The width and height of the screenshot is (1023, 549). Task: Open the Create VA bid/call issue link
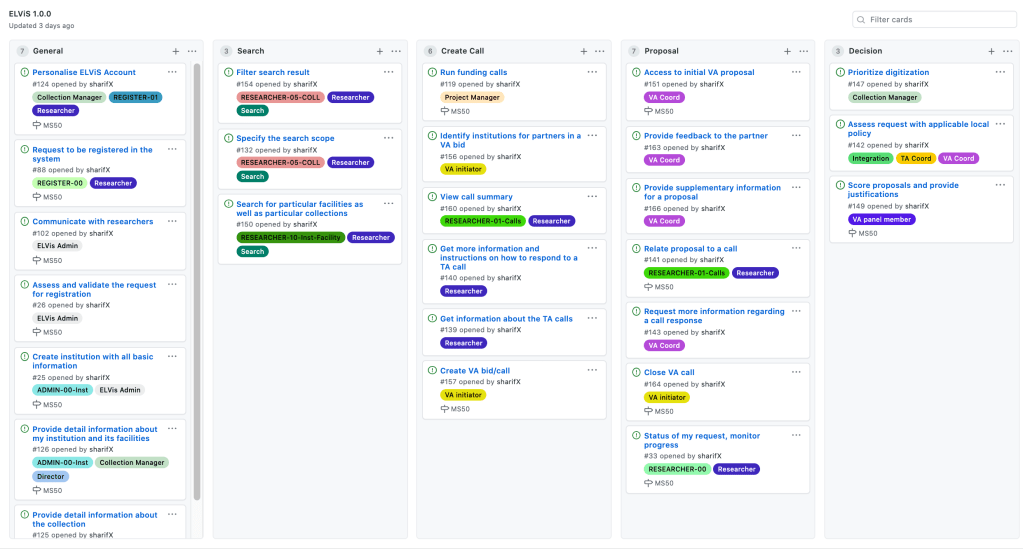pyautogui.click(x=475, y=371)
